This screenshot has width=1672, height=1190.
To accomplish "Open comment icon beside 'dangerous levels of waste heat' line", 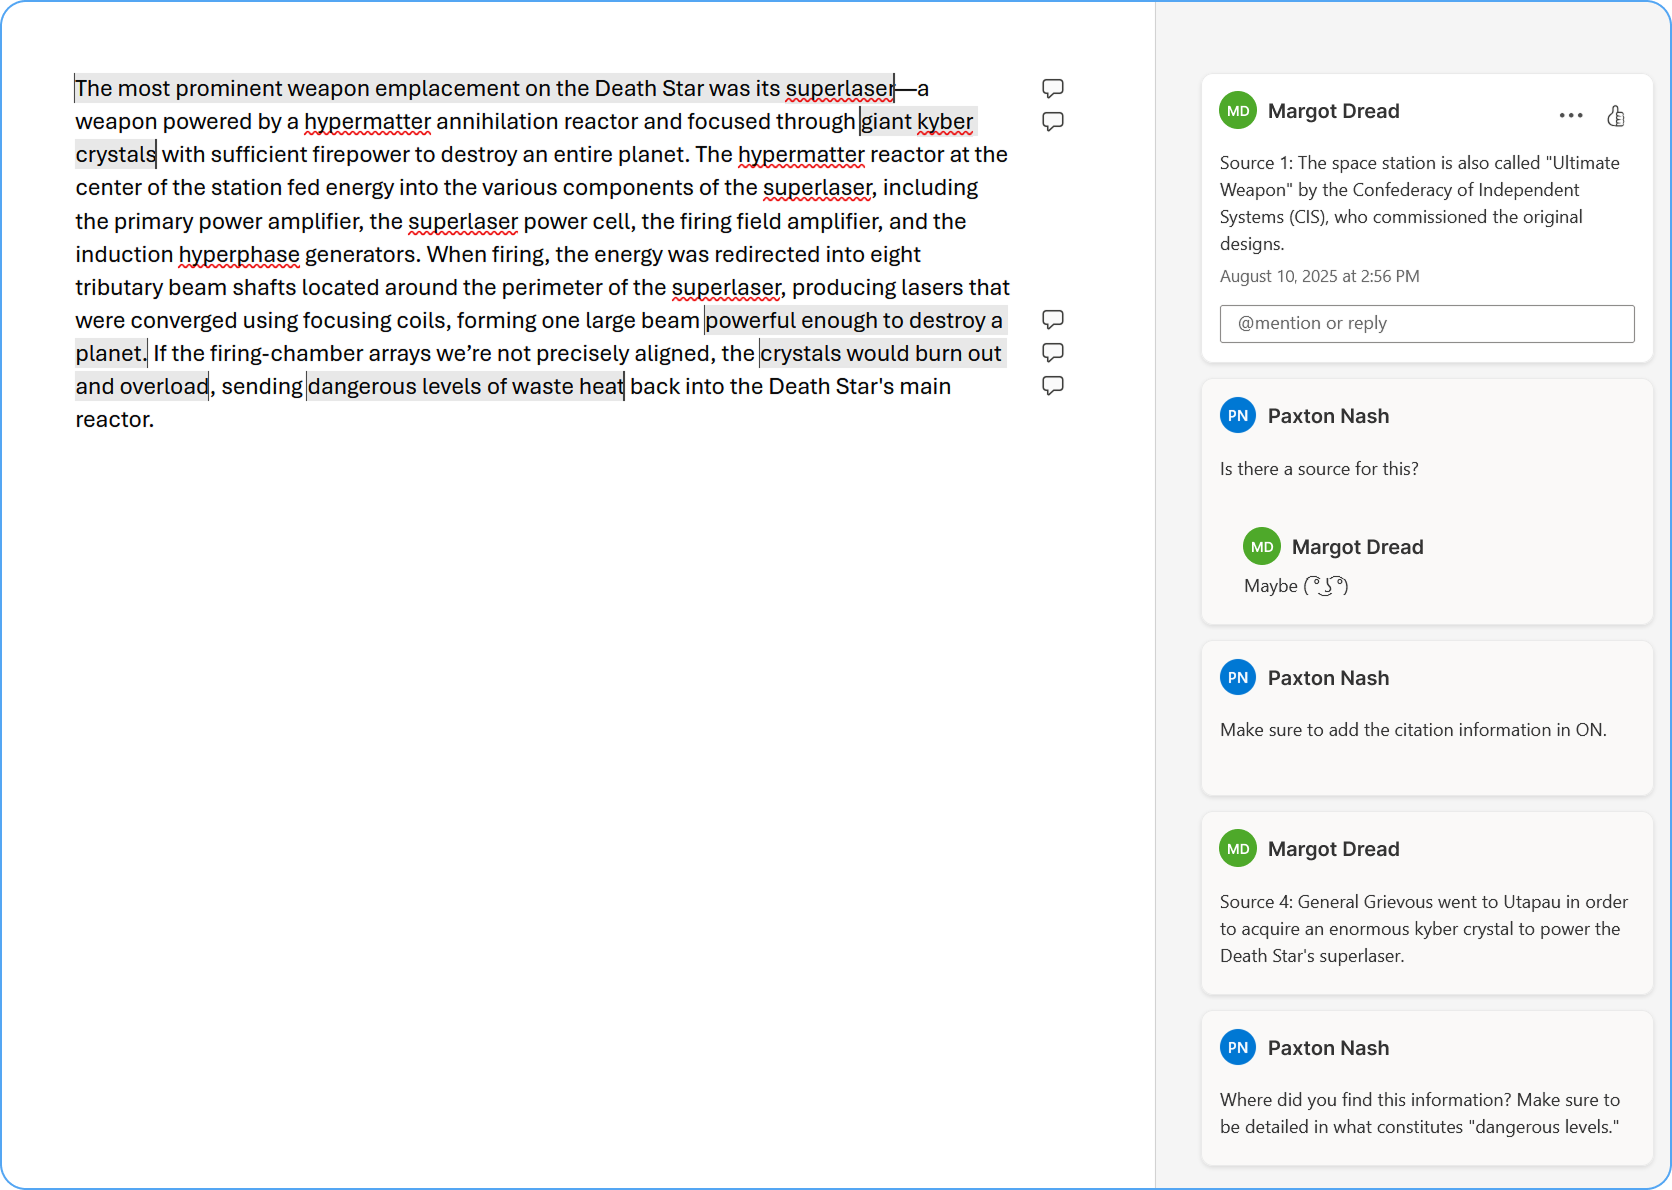I will [1052, 385].
